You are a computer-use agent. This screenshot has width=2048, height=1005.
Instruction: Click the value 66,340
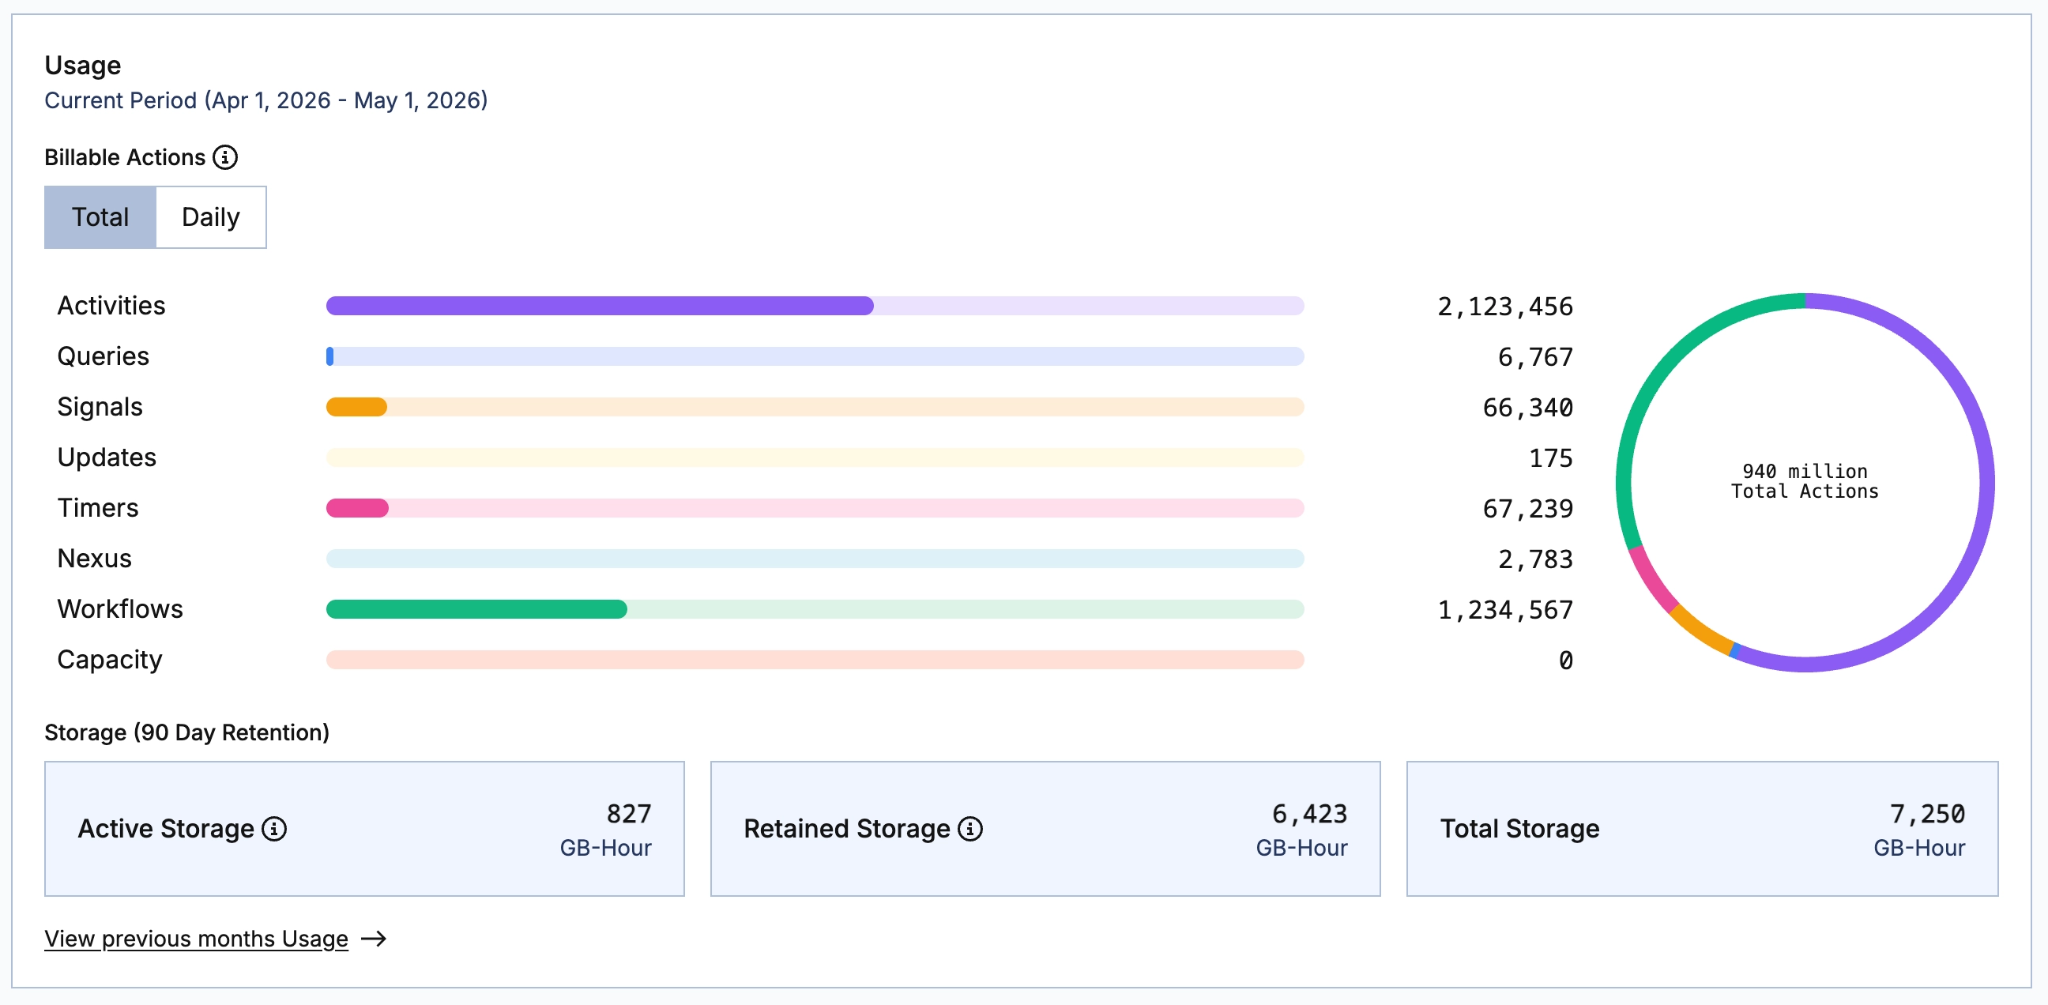[x=1528, y=408]
